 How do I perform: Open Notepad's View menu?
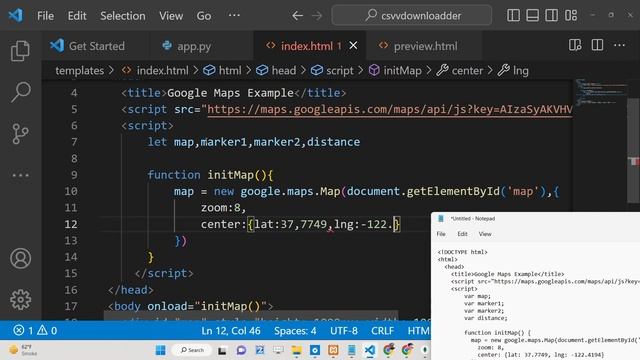pos(485,234)
